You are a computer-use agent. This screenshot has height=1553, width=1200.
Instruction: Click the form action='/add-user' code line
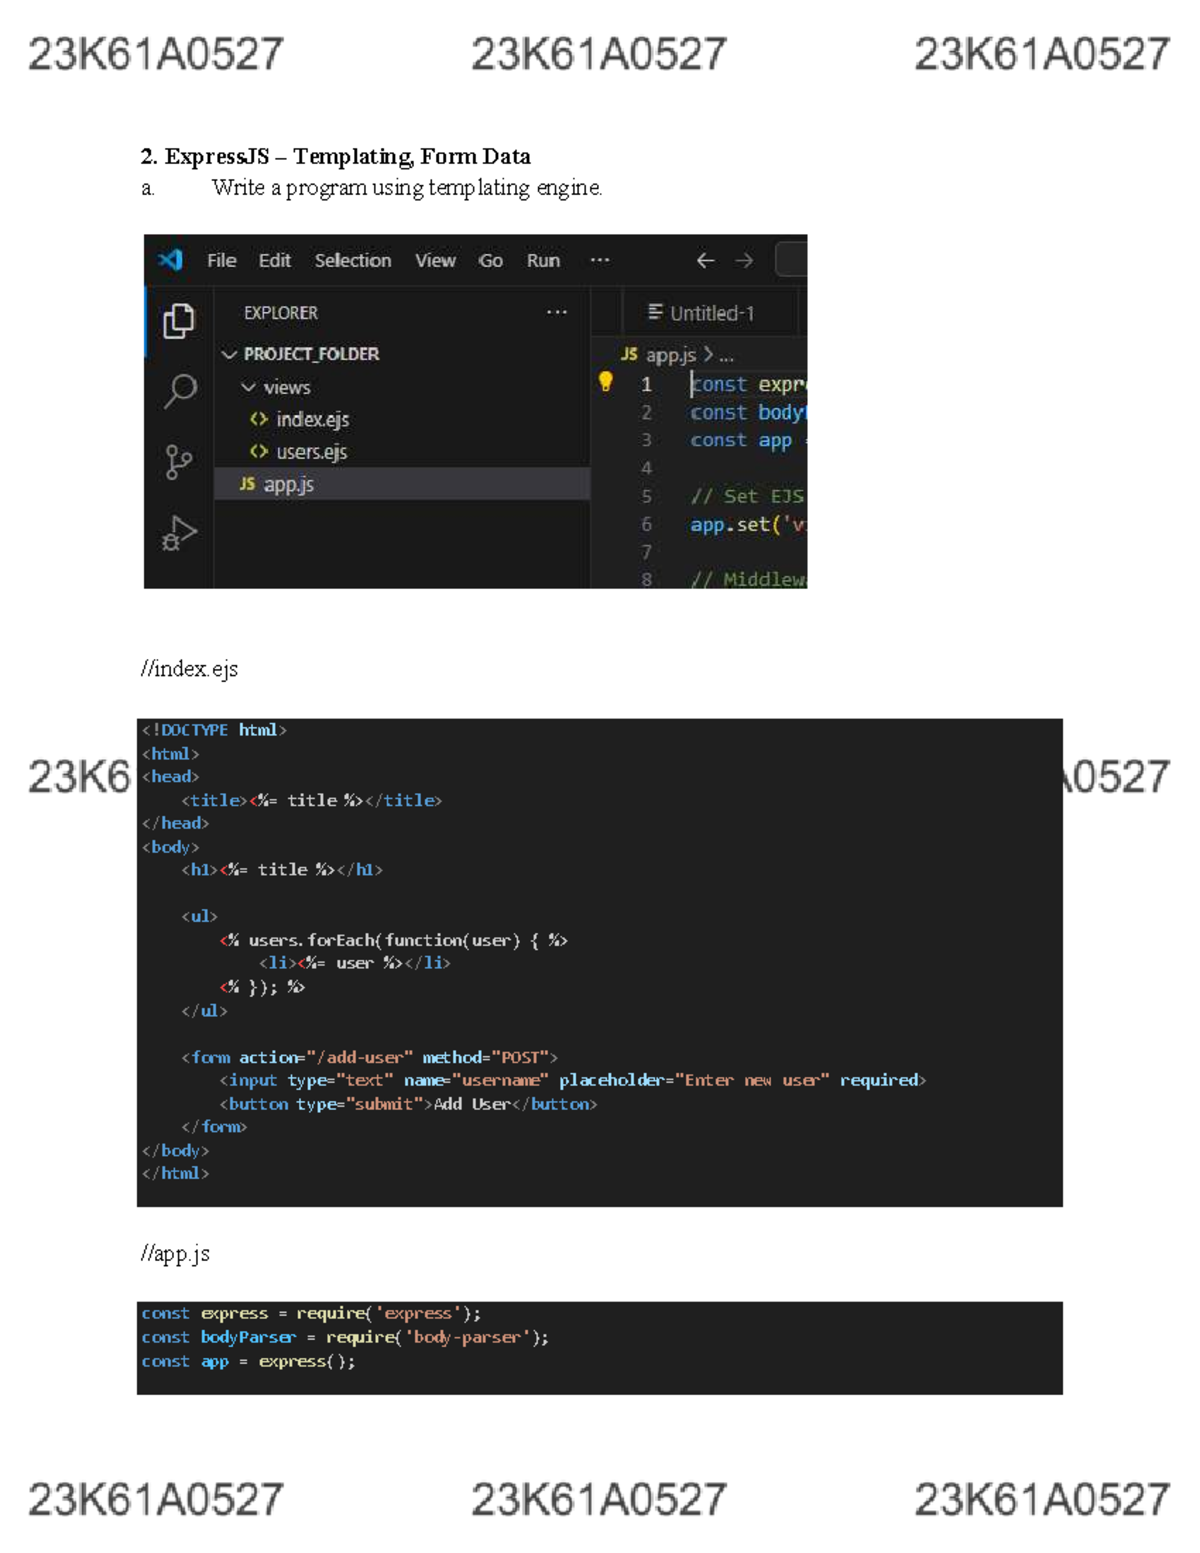370,1057
